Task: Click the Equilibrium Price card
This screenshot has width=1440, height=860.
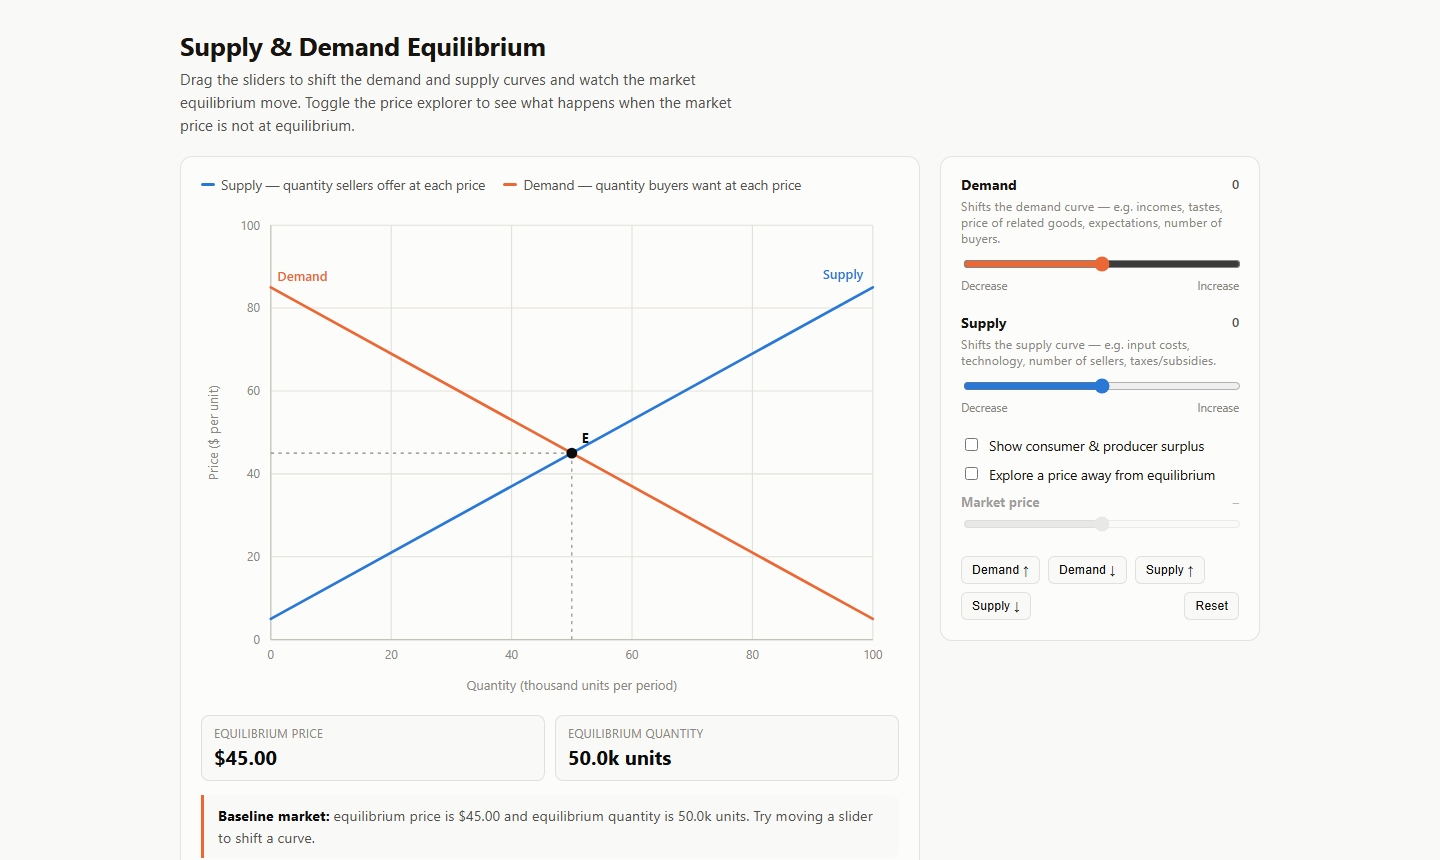Action: pos(373,748)
